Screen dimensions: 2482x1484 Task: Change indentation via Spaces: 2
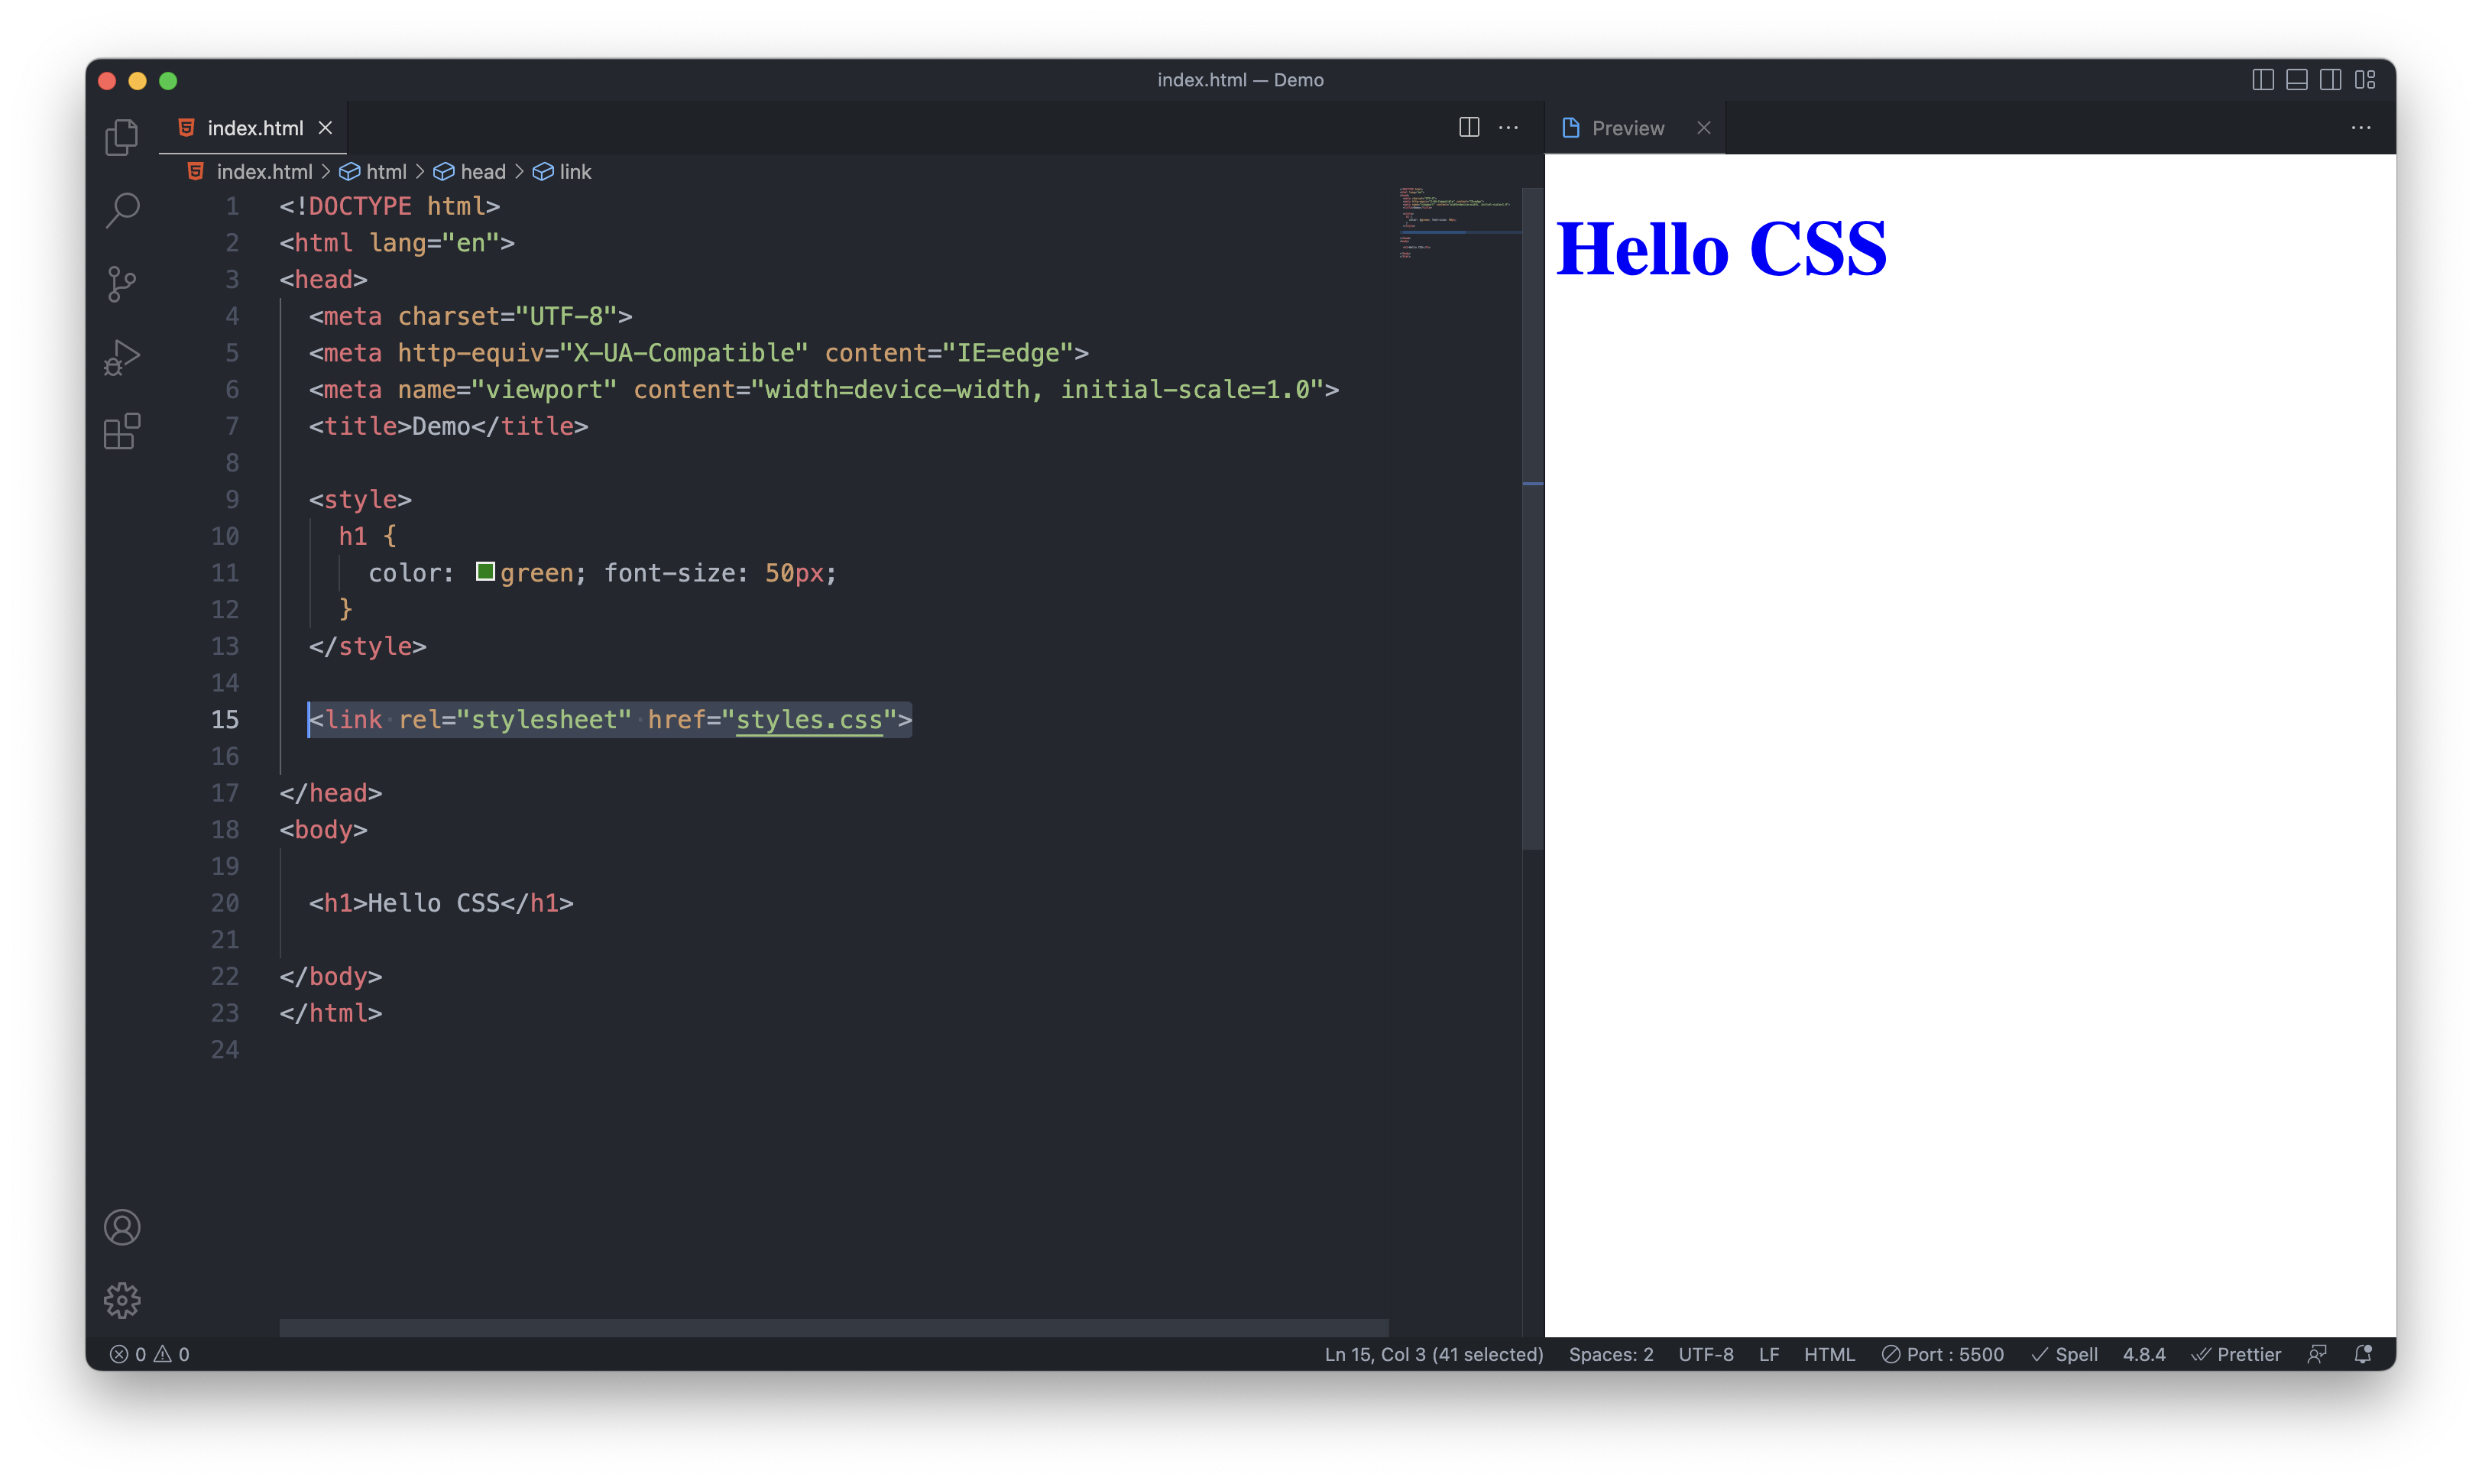click(x=1611, y=1354)
